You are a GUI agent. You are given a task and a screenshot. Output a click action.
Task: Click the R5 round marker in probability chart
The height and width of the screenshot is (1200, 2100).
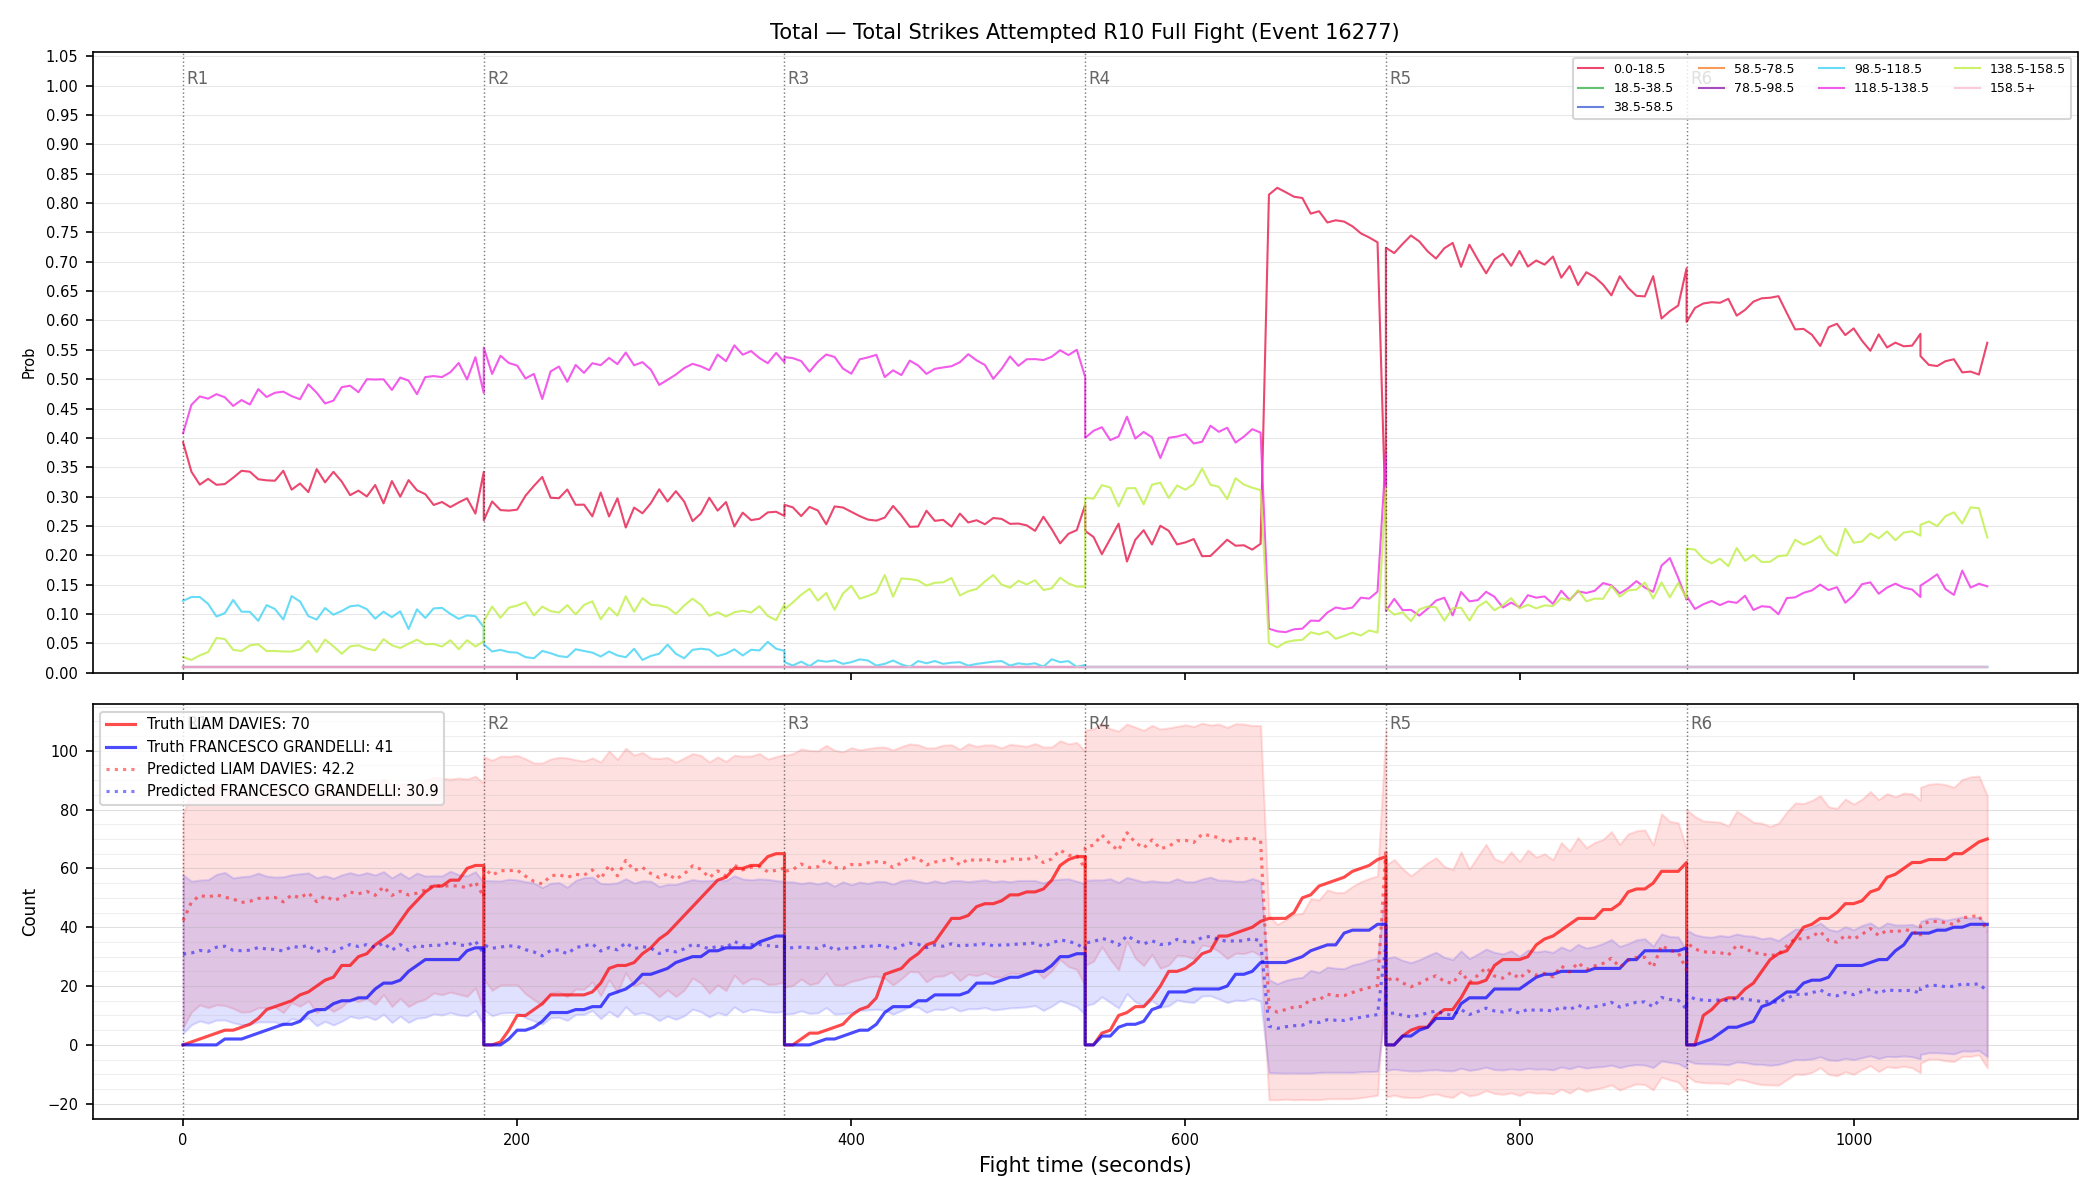tap(1400, 78)
